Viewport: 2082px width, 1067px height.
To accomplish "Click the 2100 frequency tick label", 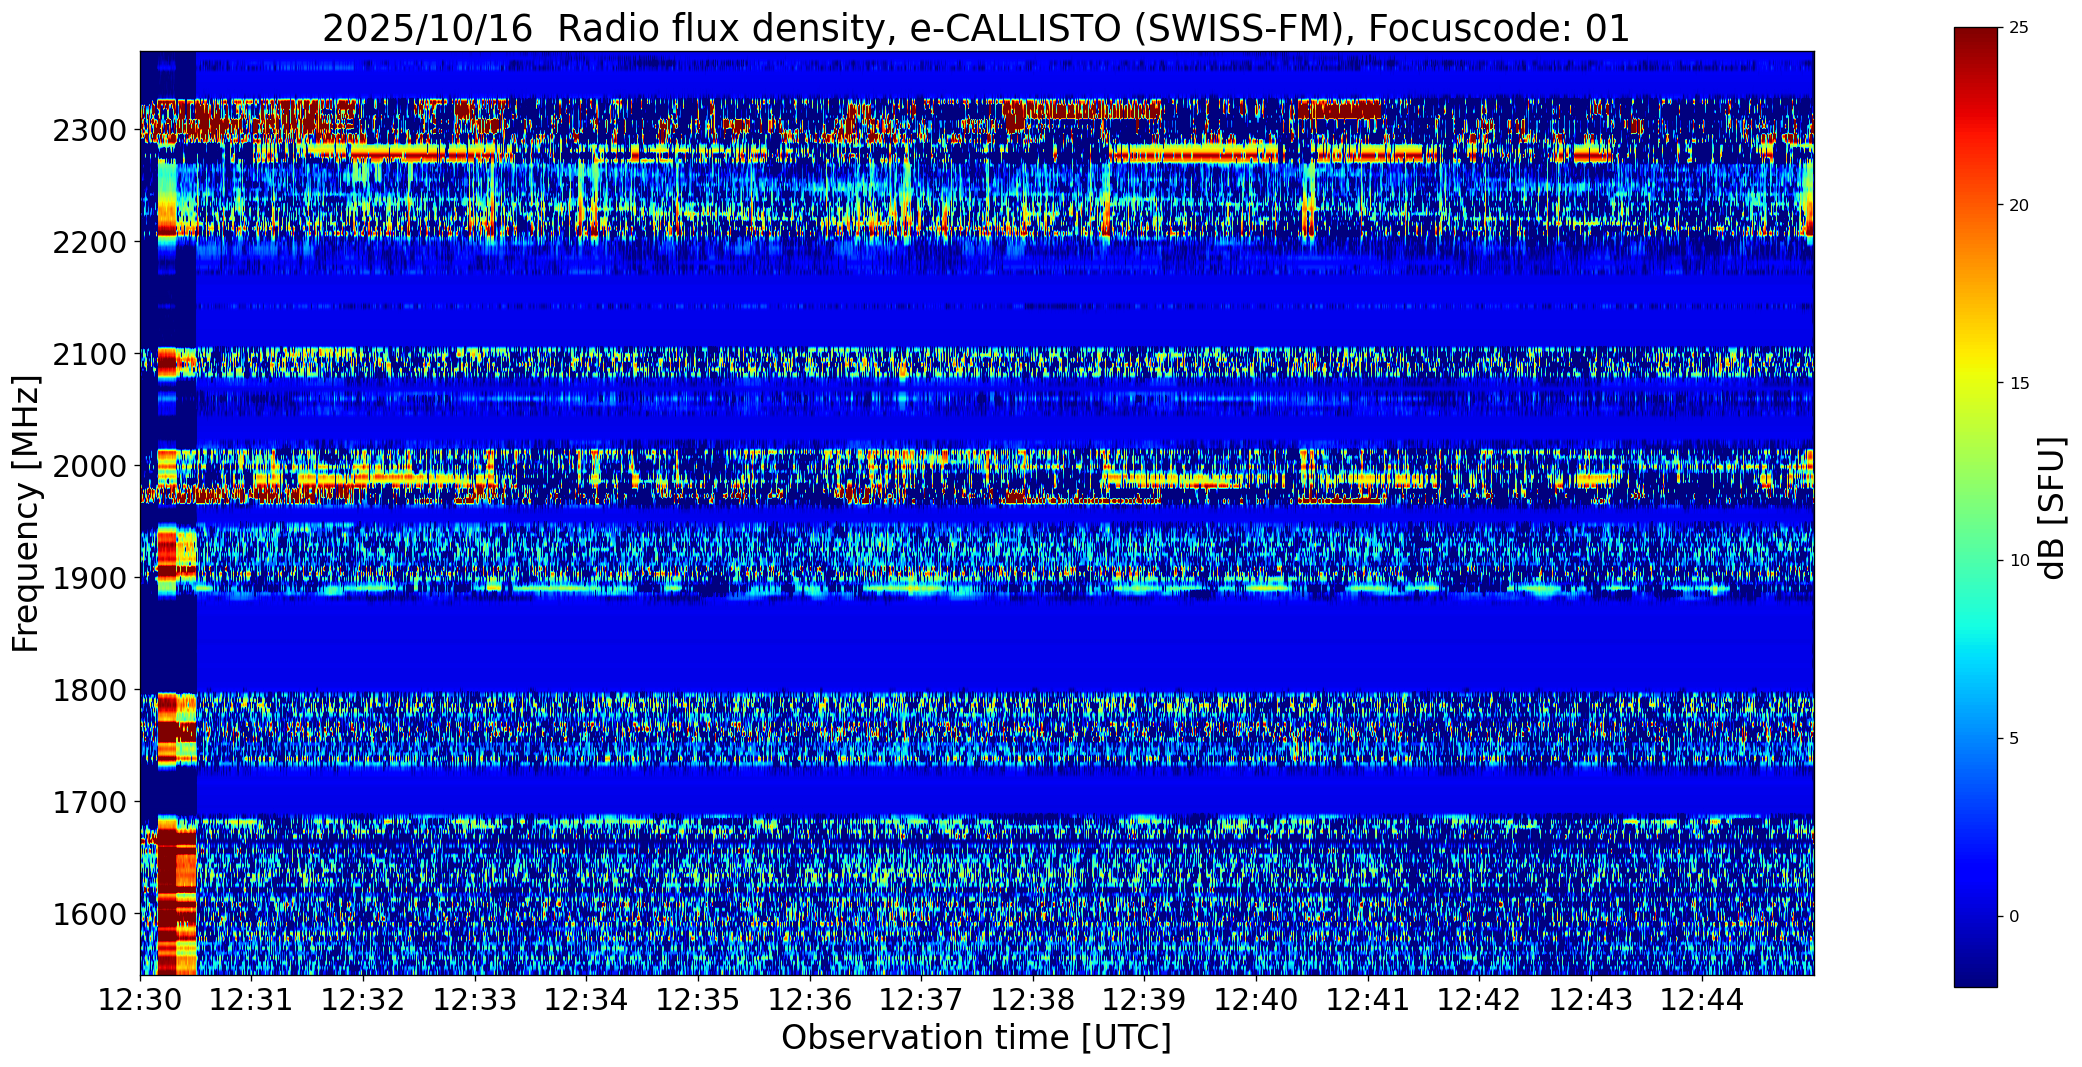I will point(92,355).
